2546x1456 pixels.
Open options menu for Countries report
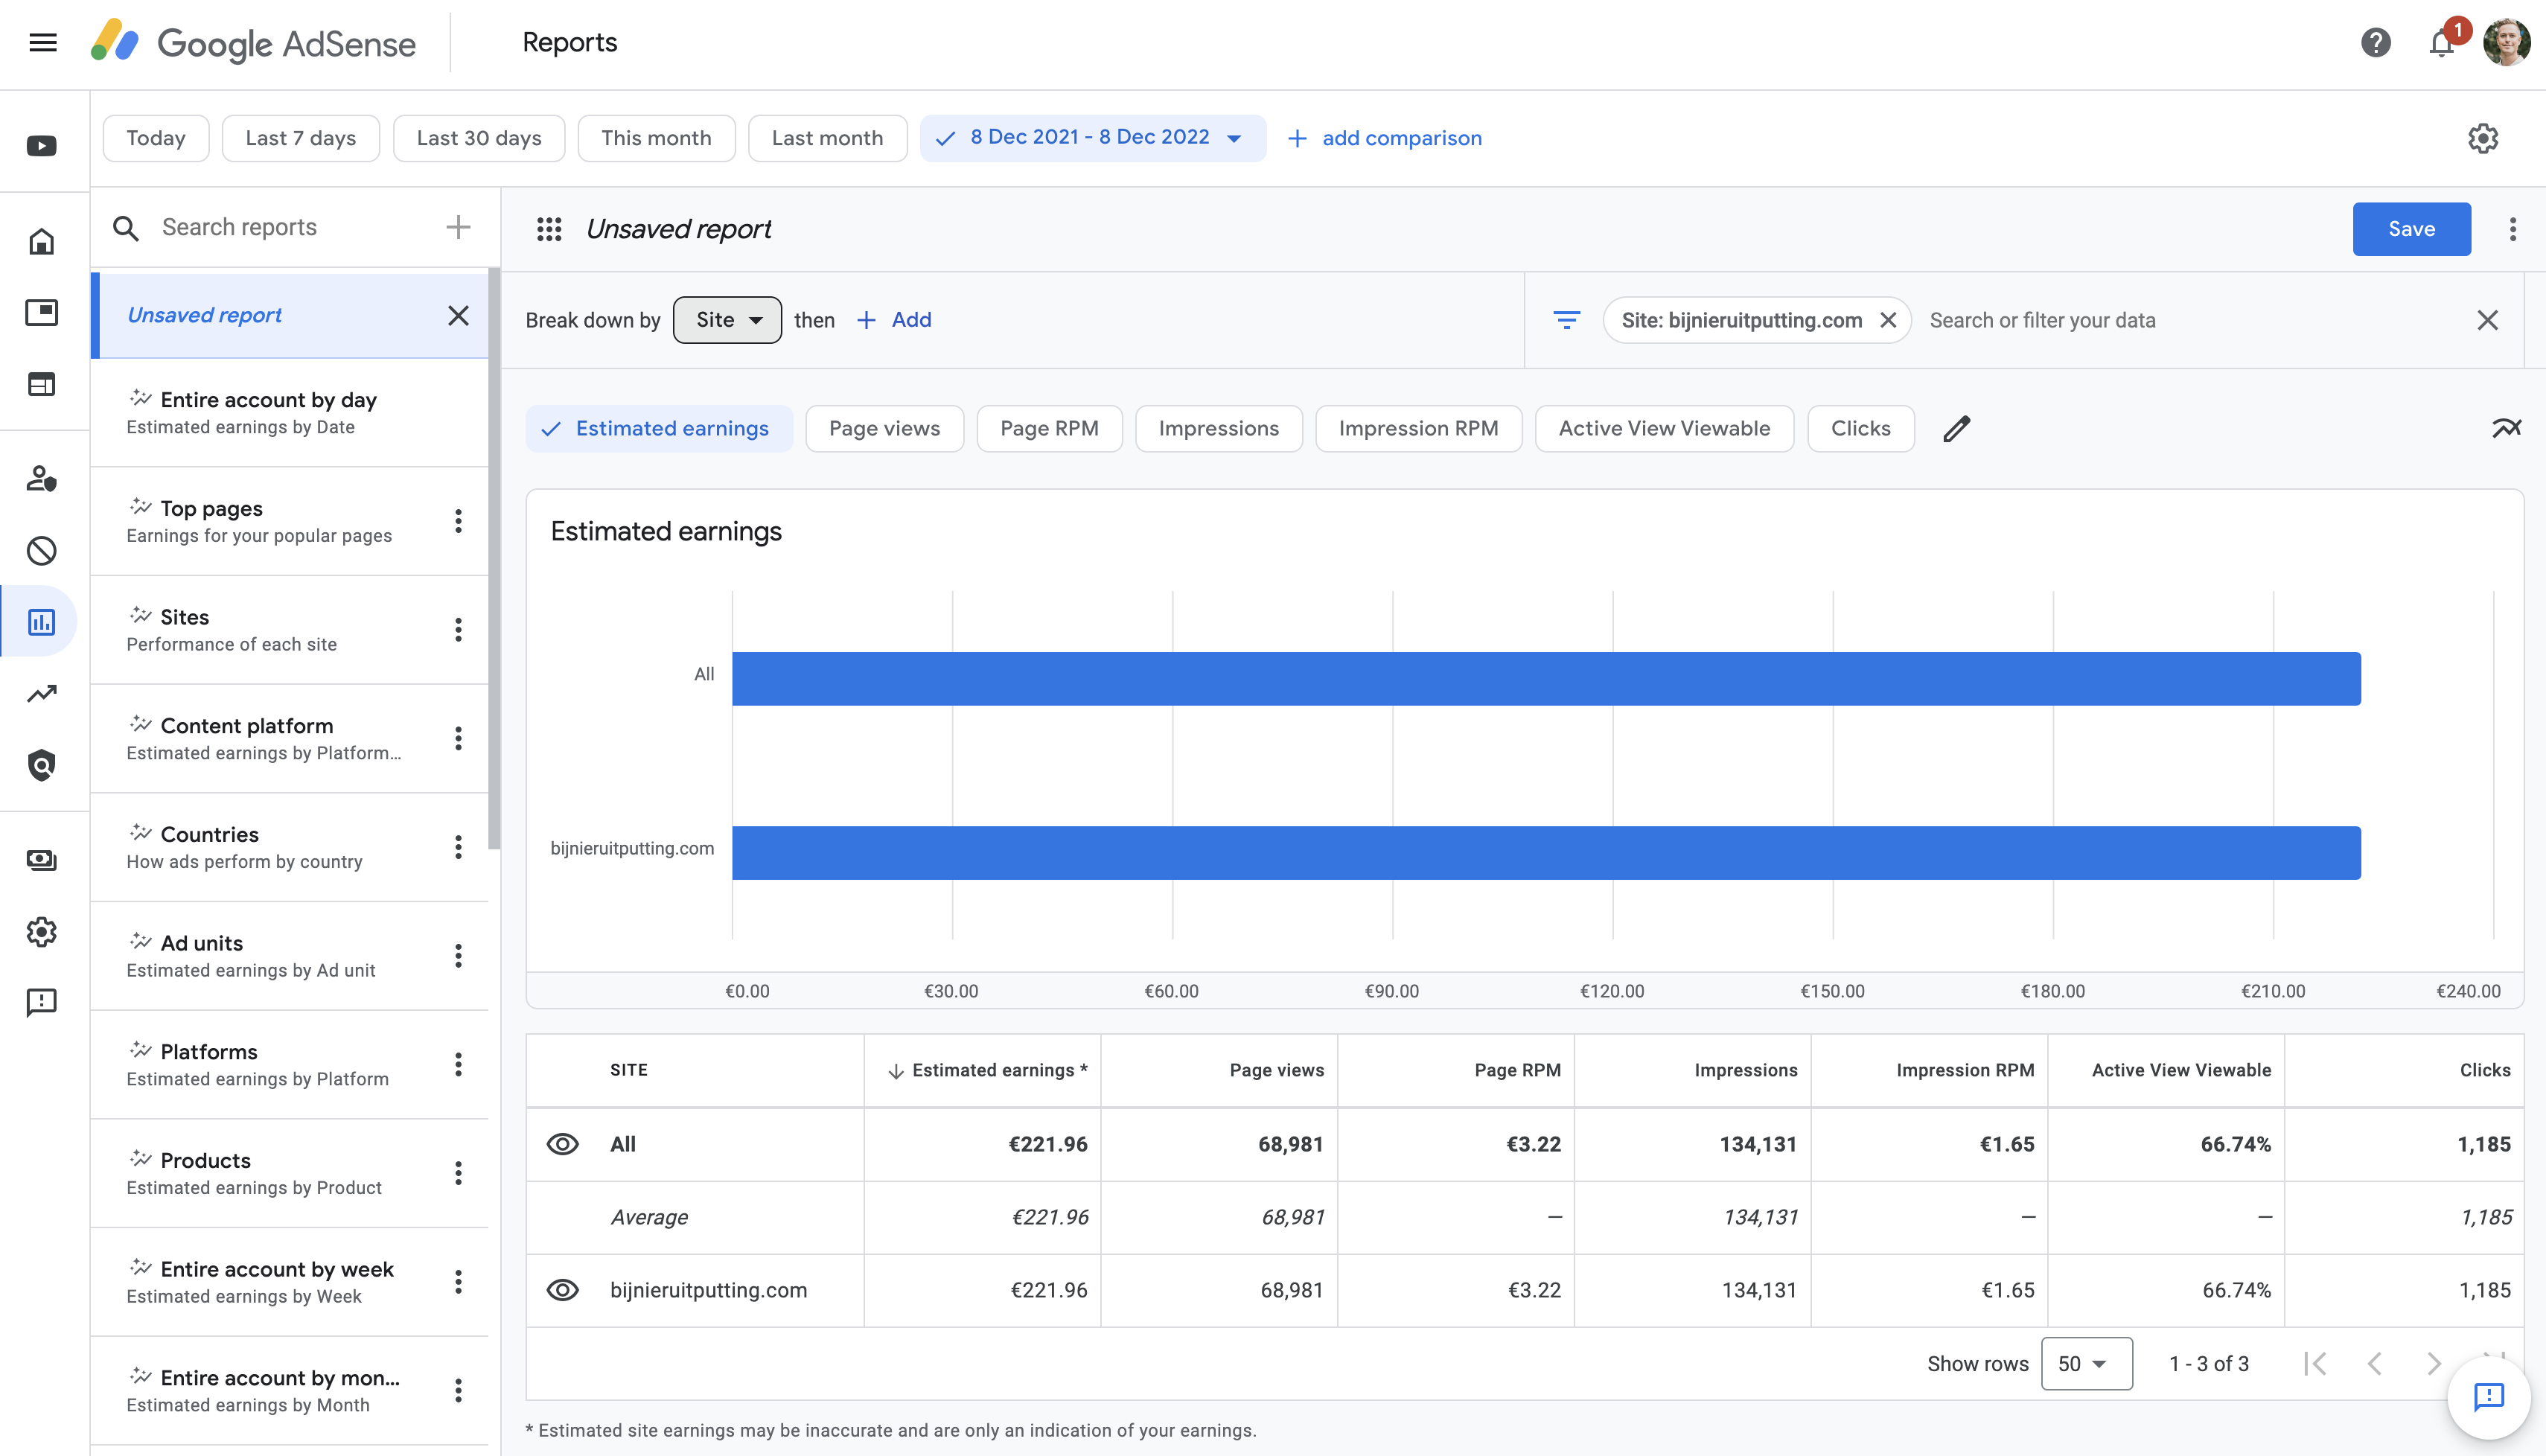tap(458, 848)
